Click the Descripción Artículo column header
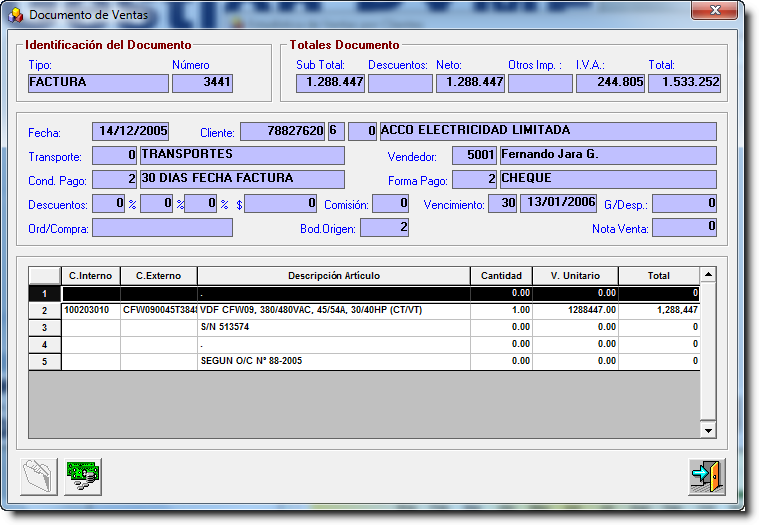 coord(334,276)
